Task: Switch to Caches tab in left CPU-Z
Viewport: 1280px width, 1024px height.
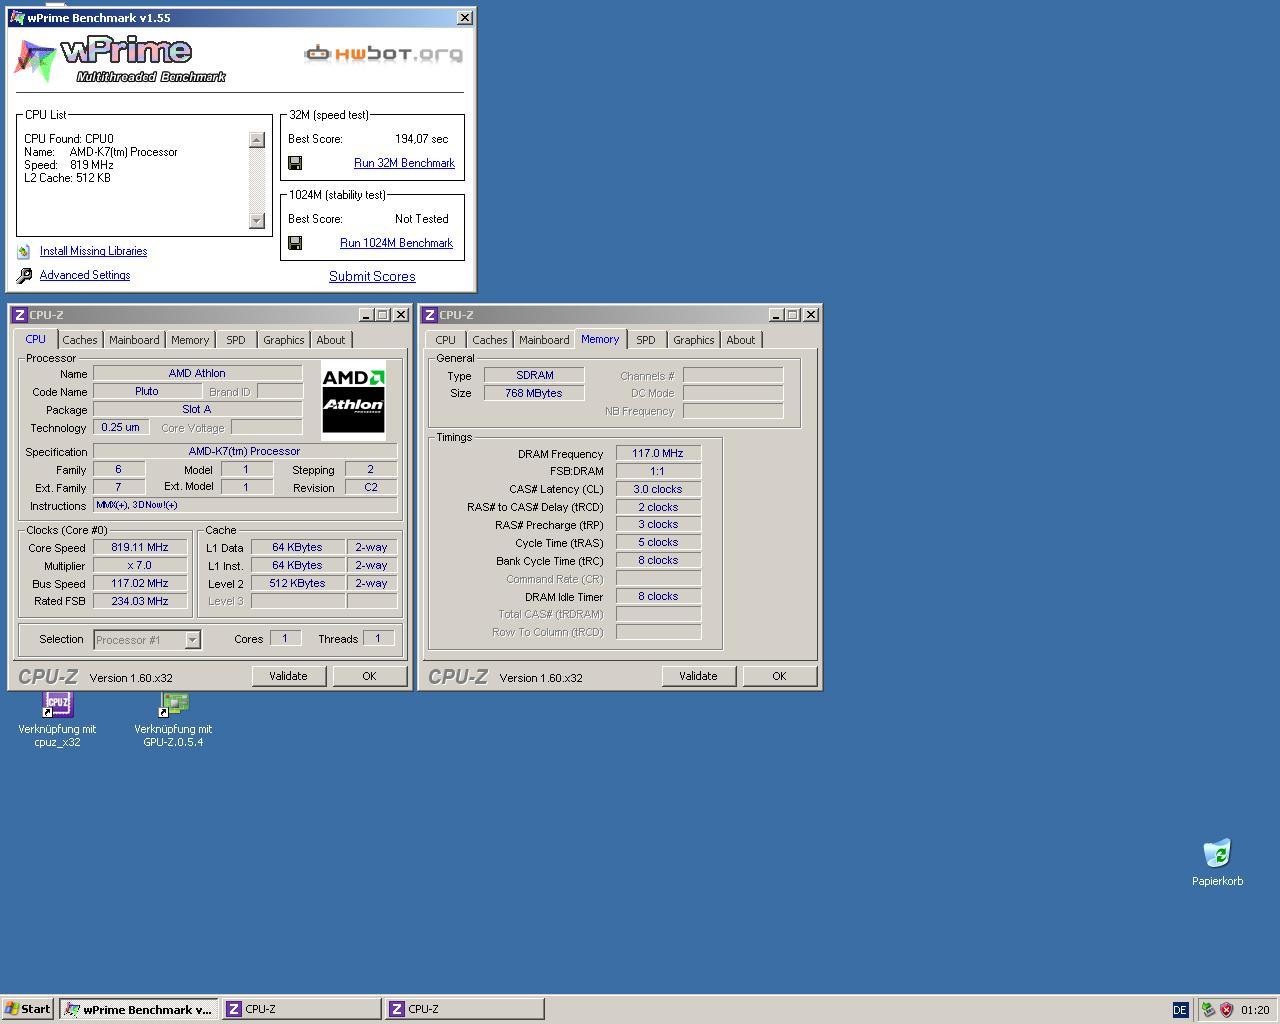Action: pos(80,340)
